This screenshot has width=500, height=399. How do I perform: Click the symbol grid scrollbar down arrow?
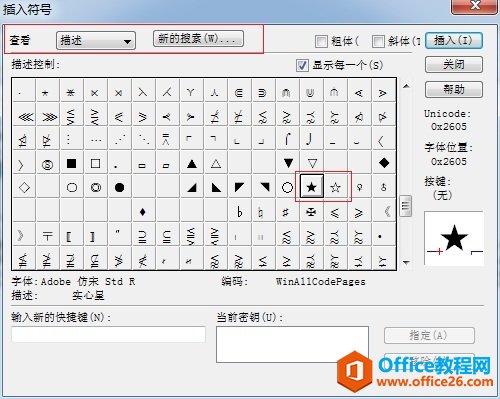tap(406, 262)
